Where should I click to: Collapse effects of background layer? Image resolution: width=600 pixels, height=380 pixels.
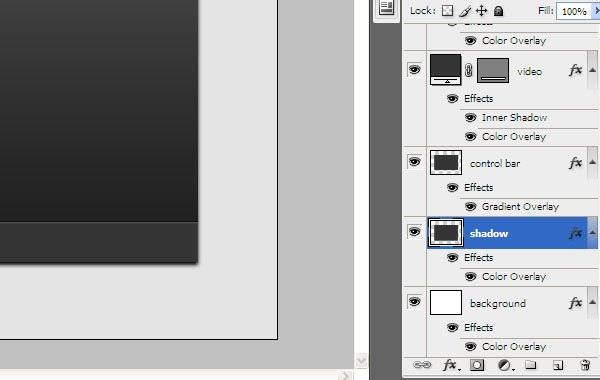point(592,302)
